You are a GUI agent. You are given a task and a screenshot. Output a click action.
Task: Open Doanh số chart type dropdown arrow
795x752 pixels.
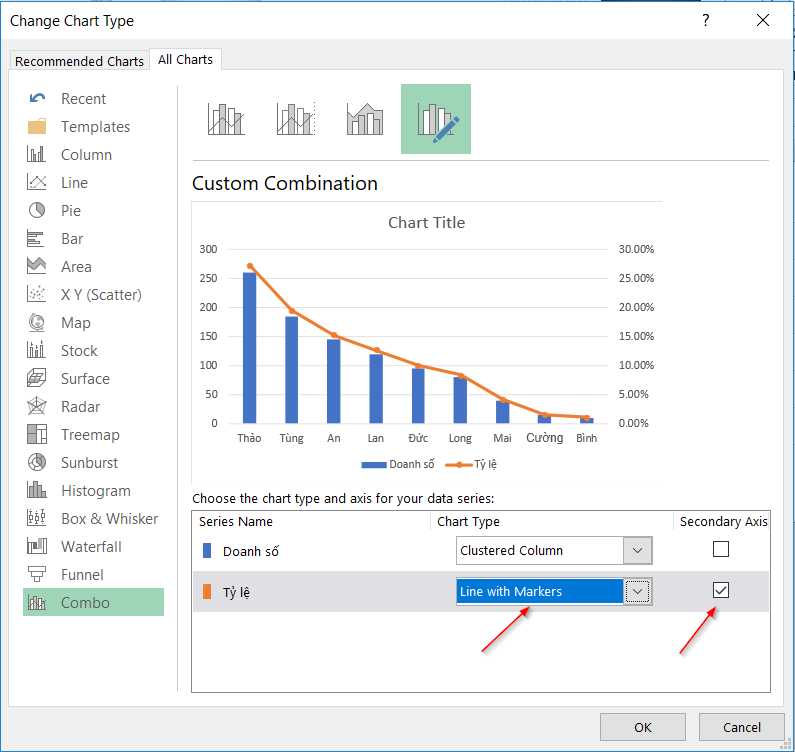637,551
